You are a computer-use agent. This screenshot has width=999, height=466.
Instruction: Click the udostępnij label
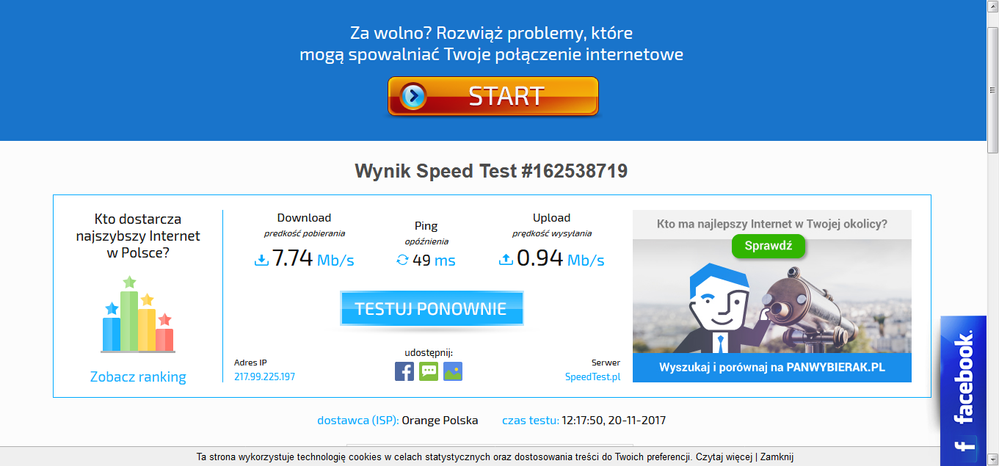[x=429, y=353]
